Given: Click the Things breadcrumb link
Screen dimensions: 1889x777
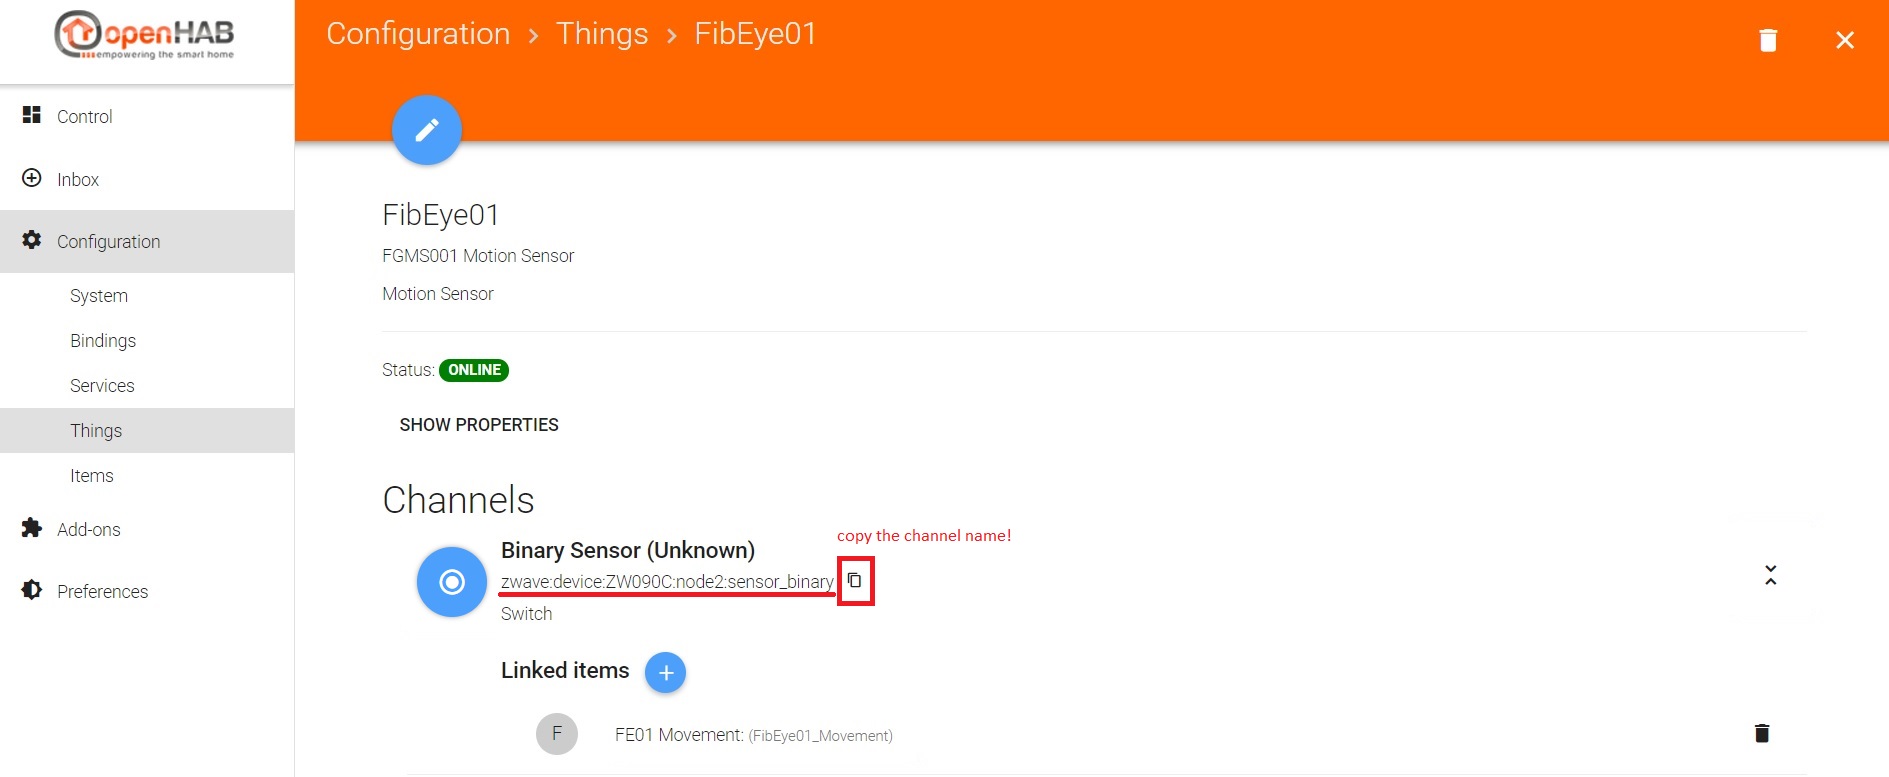Looking at the screenshot, I should point(602,34).
